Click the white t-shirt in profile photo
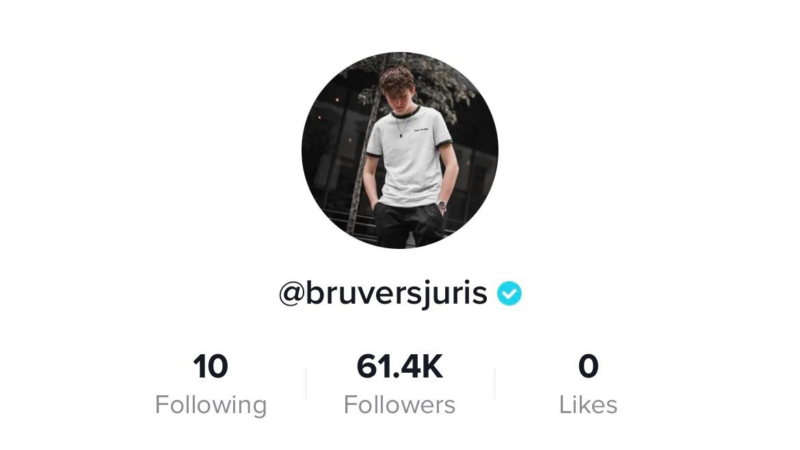Image resolution: width=800 pixels, height=450 pixels. (x=409, y=158)
